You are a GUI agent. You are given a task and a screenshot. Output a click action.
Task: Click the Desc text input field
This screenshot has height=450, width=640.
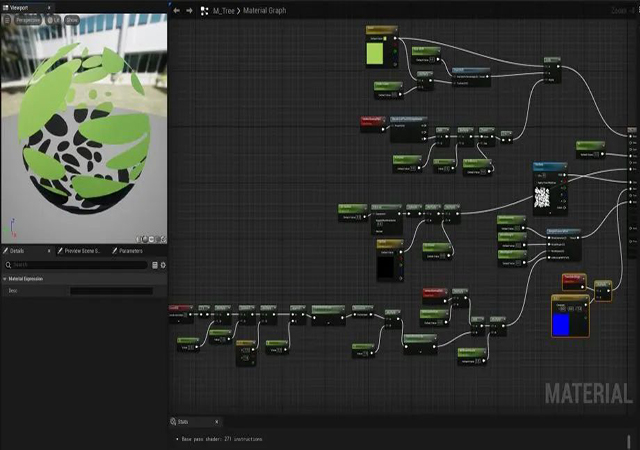click(110, 291)
